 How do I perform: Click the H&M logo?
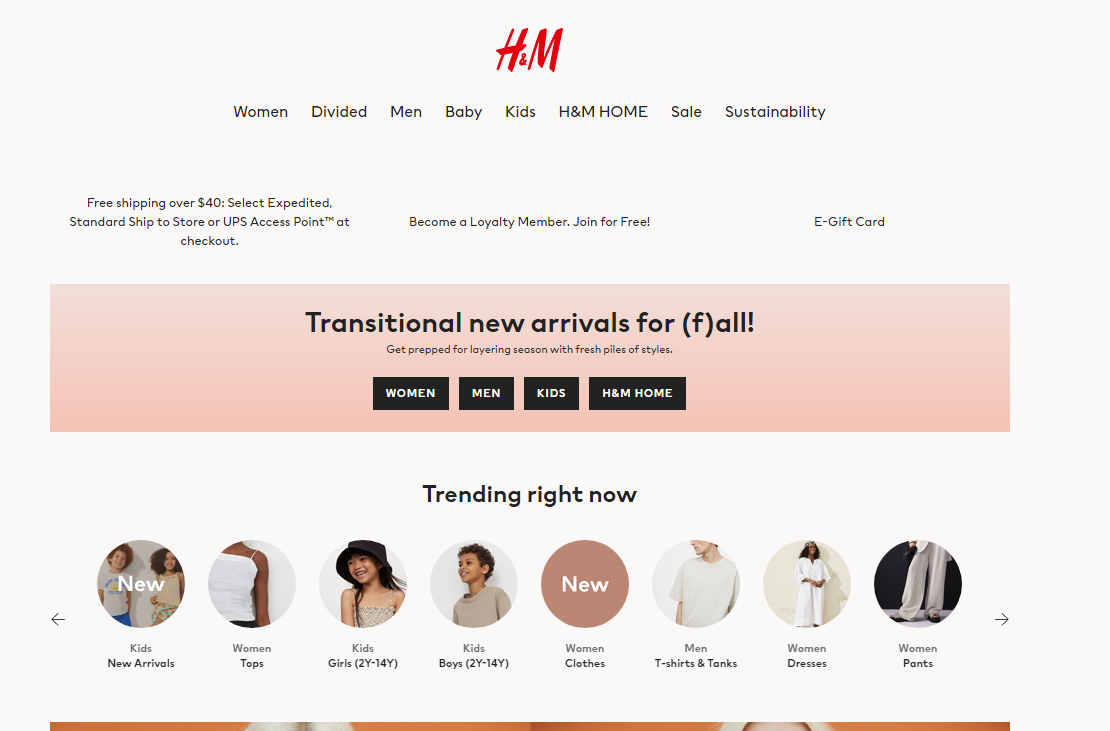530,50
